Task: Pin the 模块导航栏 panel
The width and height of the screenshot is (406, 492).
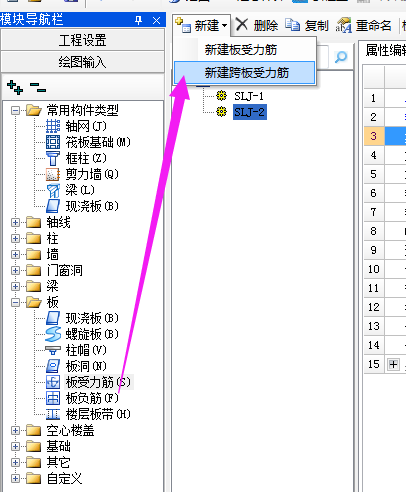Action: [138, 20]
